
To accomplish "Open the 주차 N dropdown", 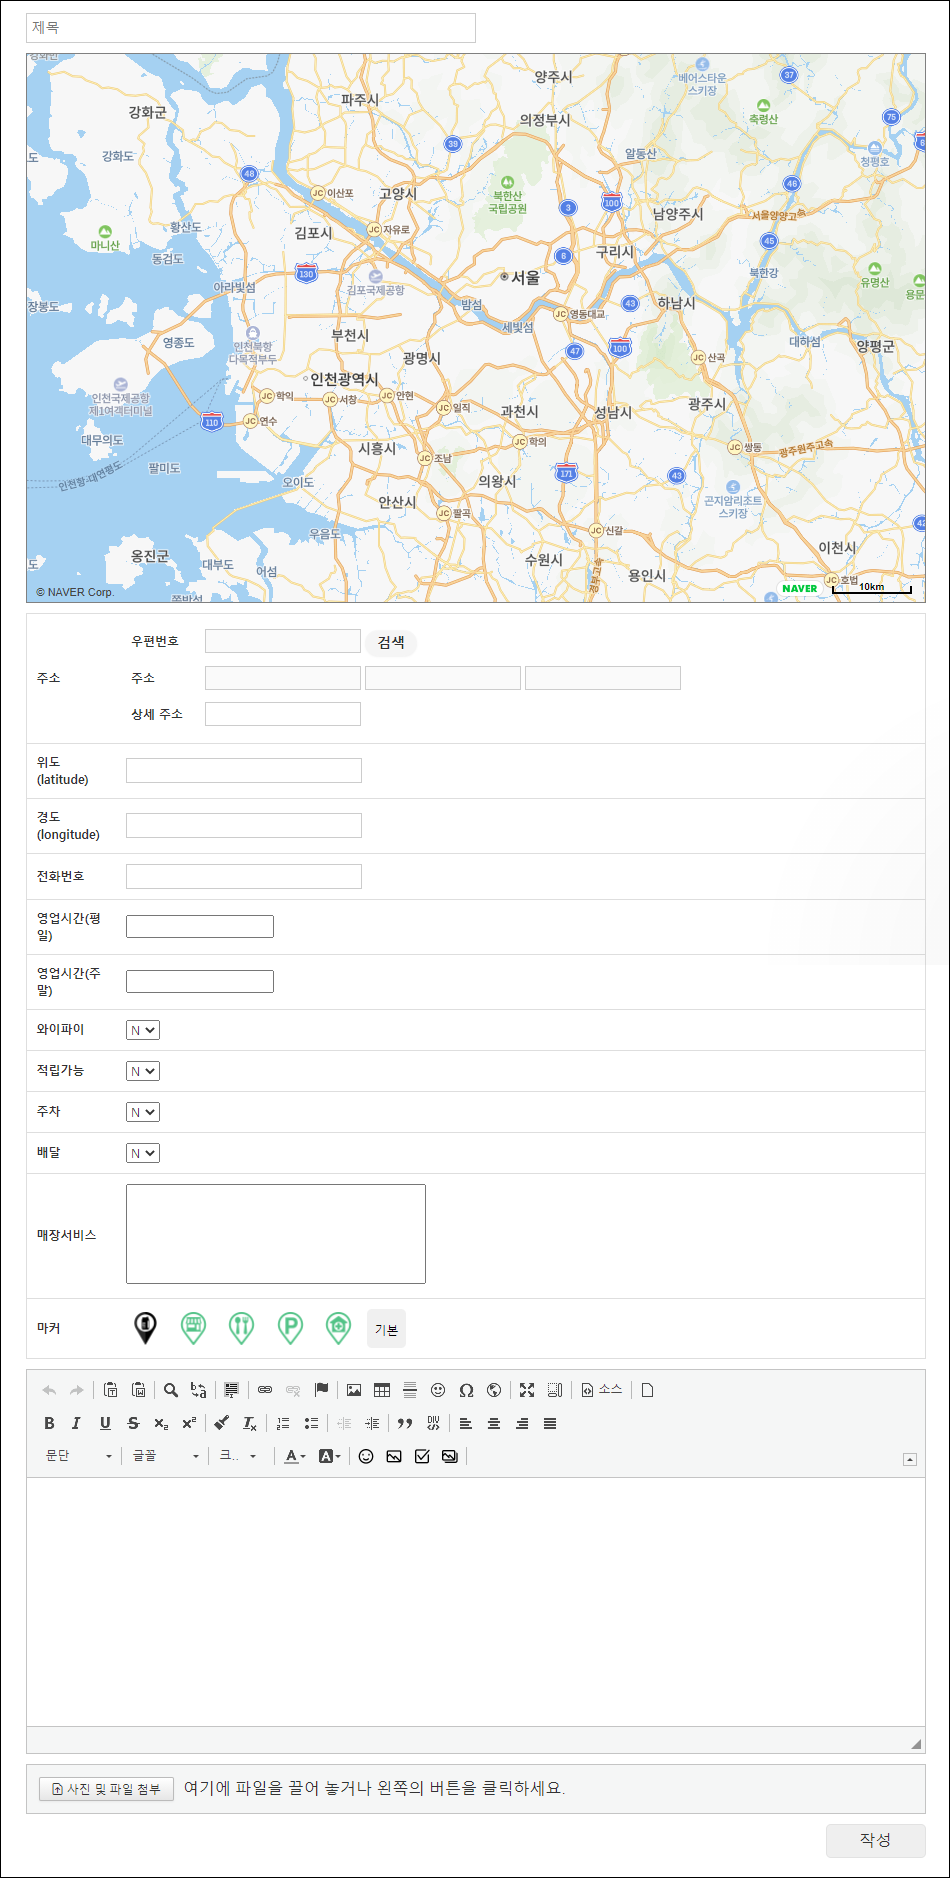I will pos(143,1112).
